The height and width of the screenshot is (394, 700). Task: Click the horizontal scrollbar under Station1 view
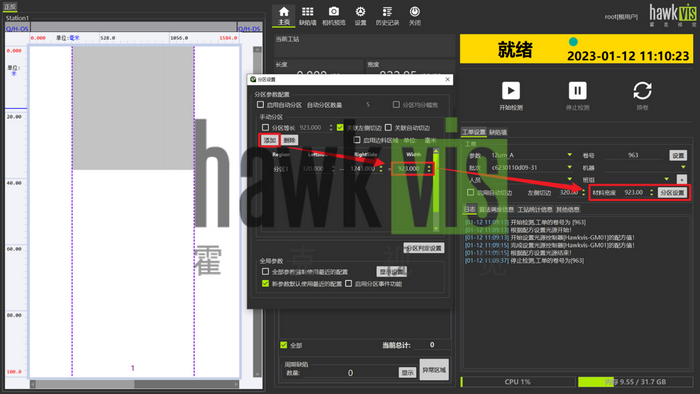[x=134, y=384]
